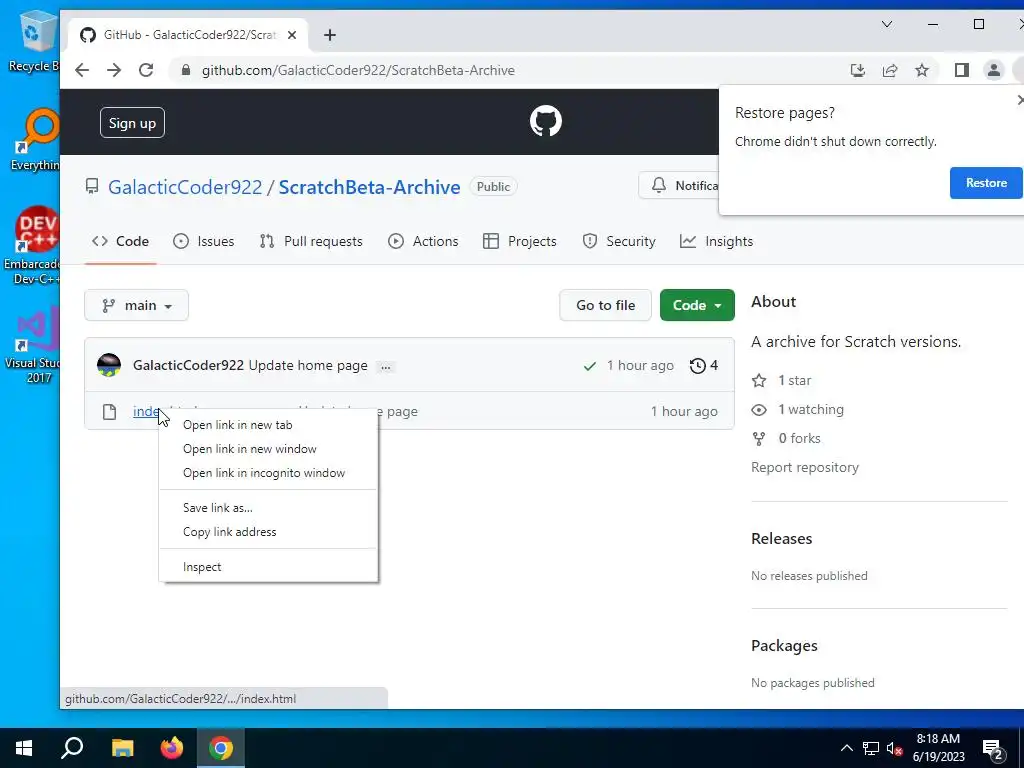Image resolution: width=1024 pixels, height=768 pixels.
Task: Click Restore in the Restore pages popup
Action: [985, 183]
